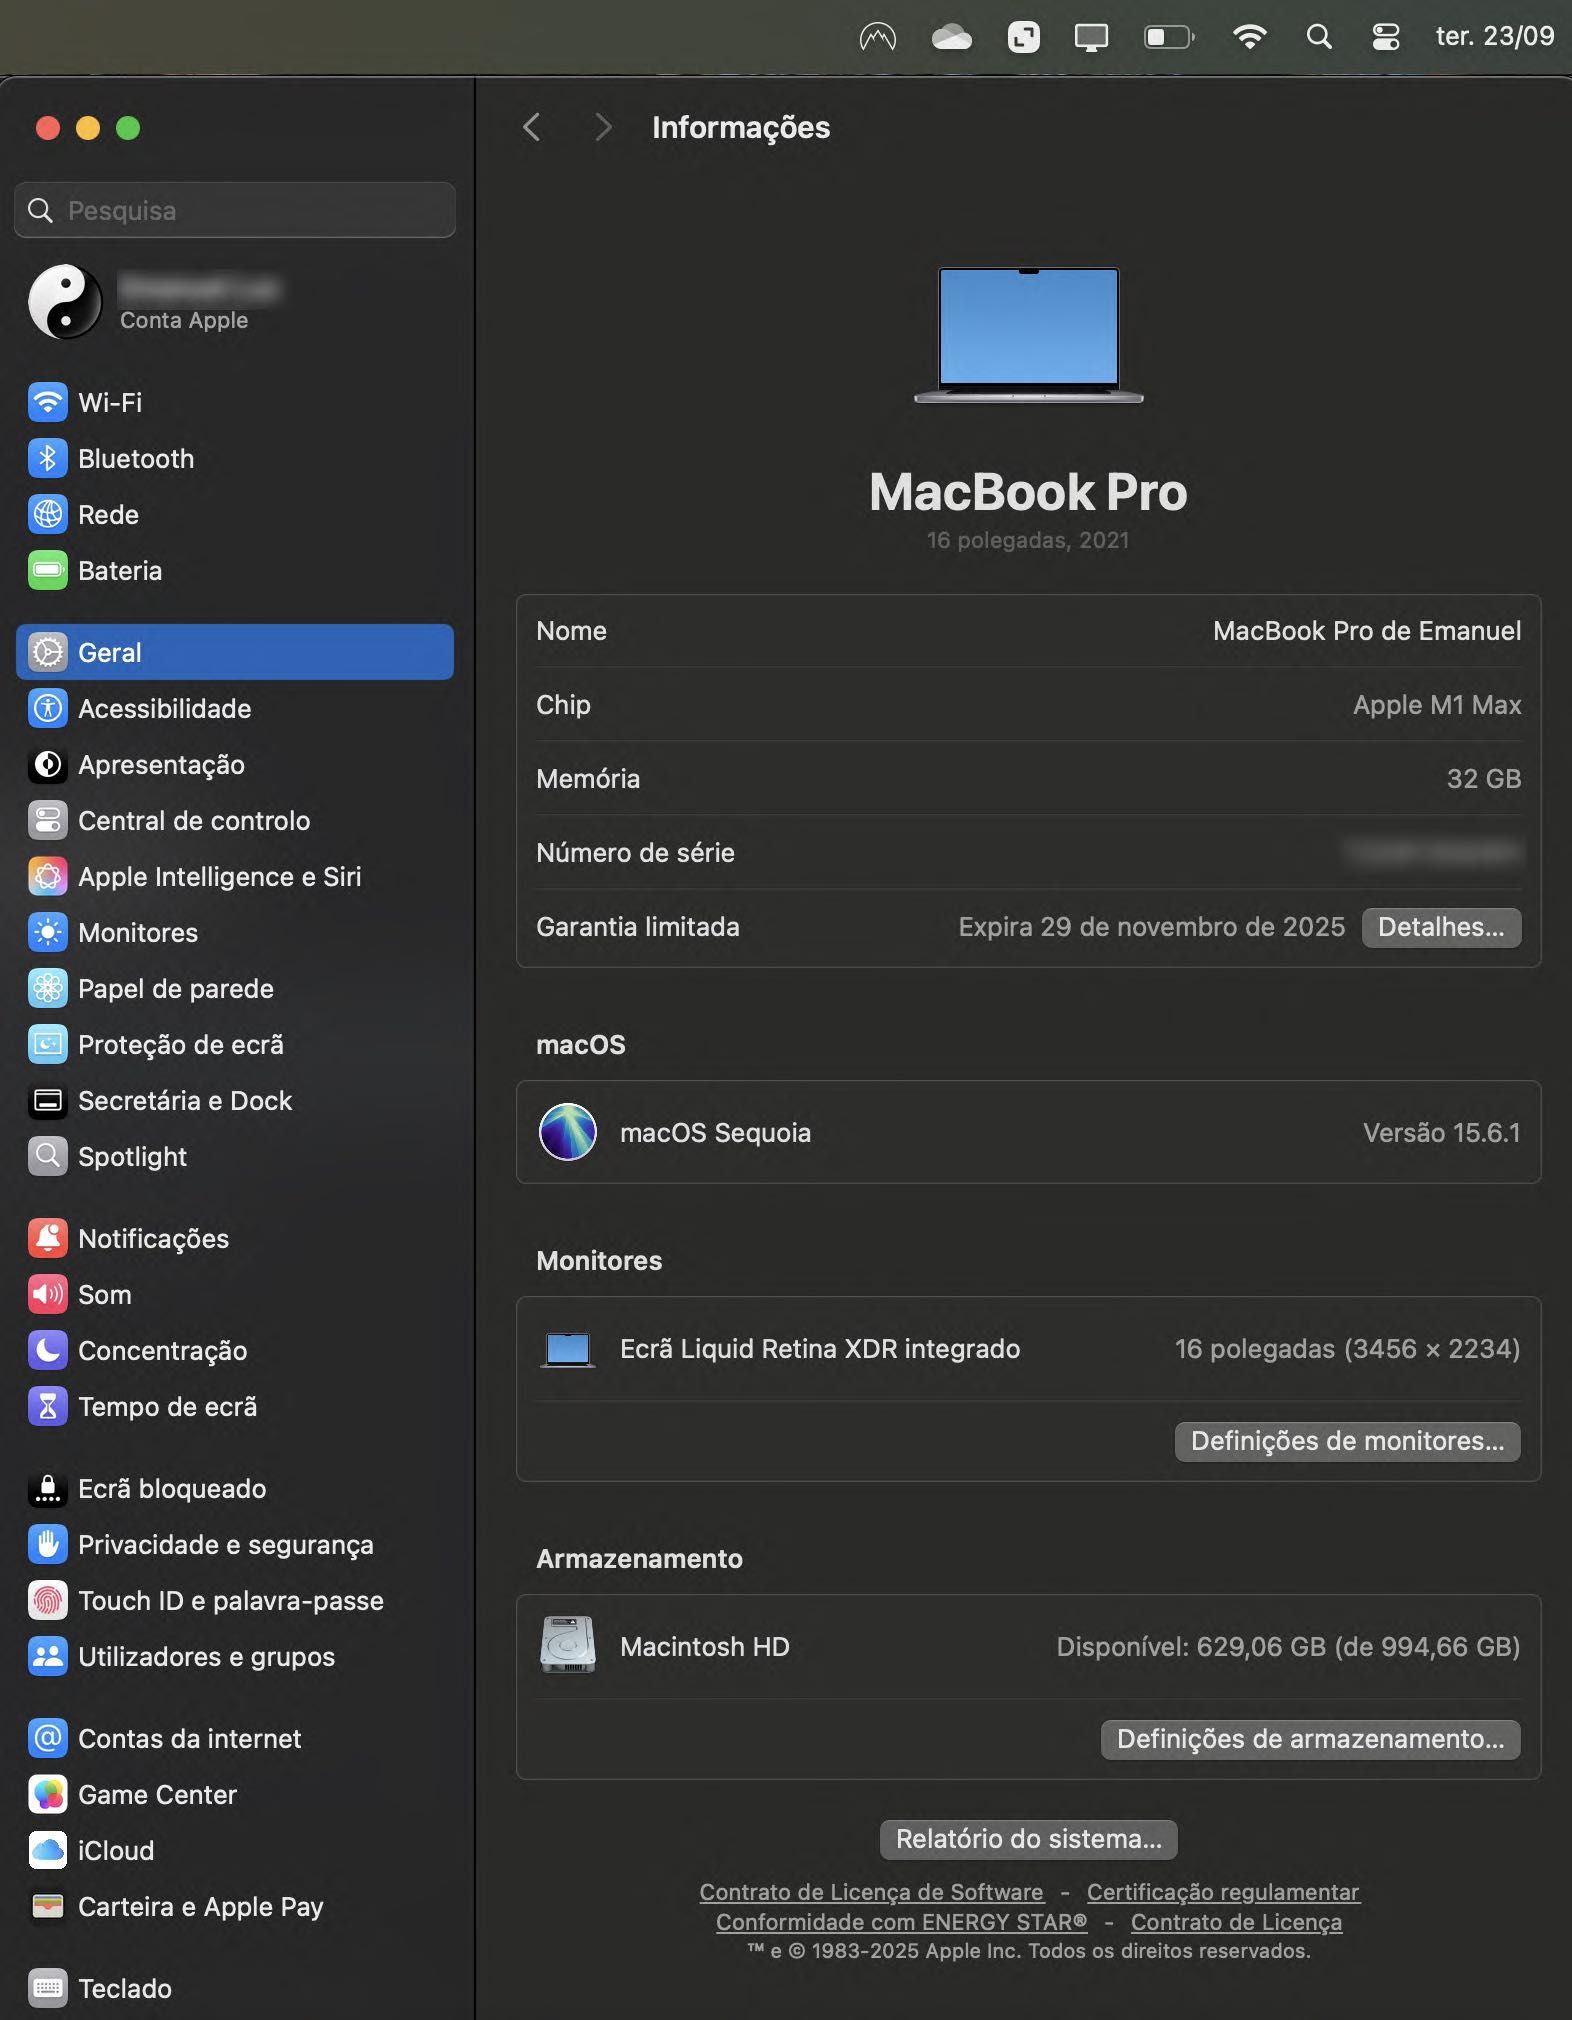The image size is (1572, 2020).
Task: Open Bateria settings
Action: (x=235, y=570)
